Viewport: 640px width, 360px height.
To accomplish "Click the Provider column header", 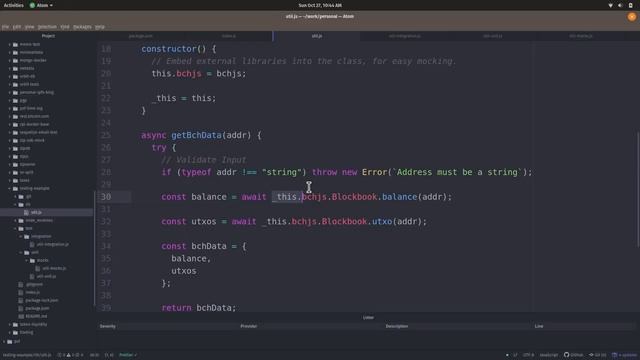I will (249, 326).
